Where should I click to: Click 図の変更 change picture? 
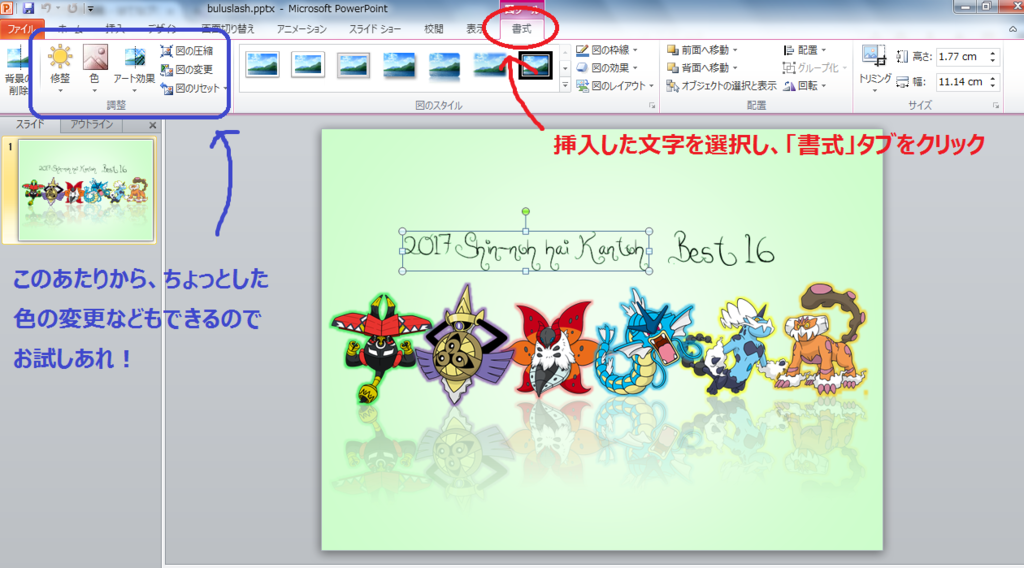[x=187, y=69]
